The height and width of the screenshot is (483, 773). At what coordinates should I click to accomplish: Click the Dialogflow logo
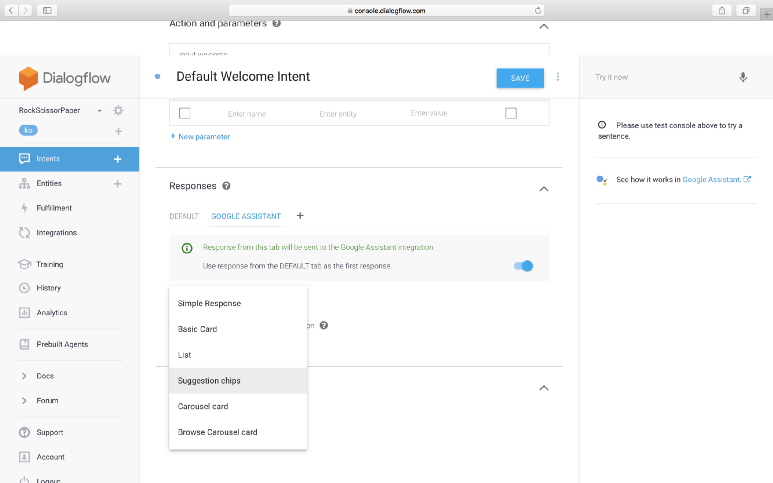tap(65, 78)
